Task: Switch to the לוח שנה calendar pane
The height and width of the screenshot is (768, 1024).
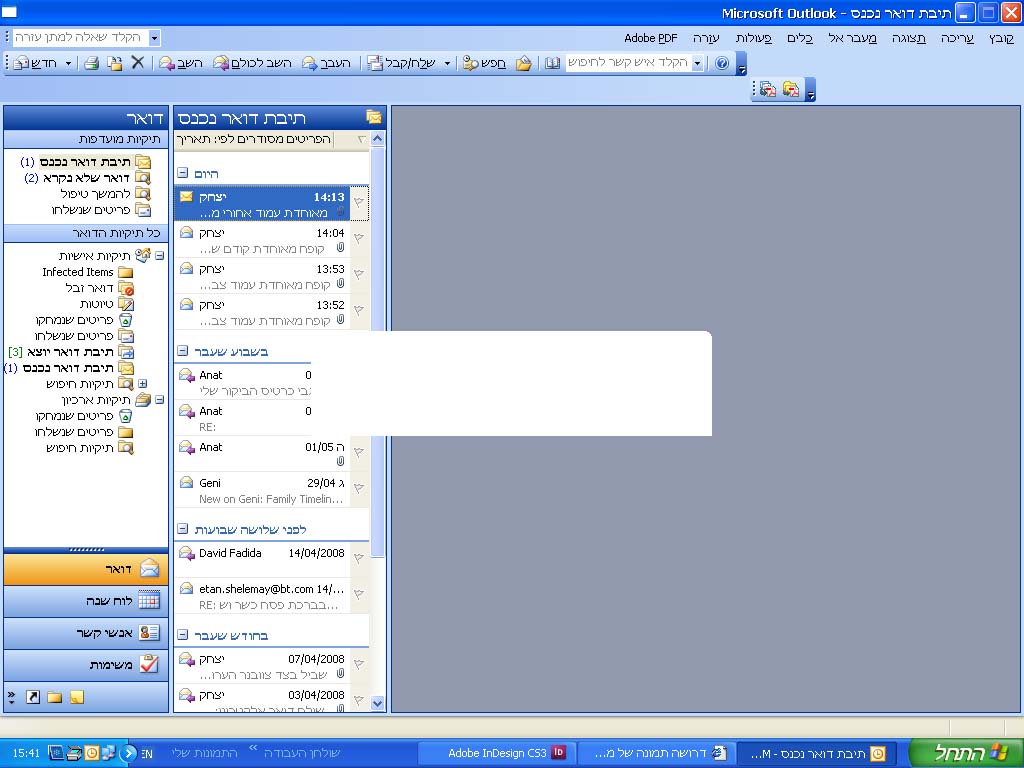Action: coord(86,601)
